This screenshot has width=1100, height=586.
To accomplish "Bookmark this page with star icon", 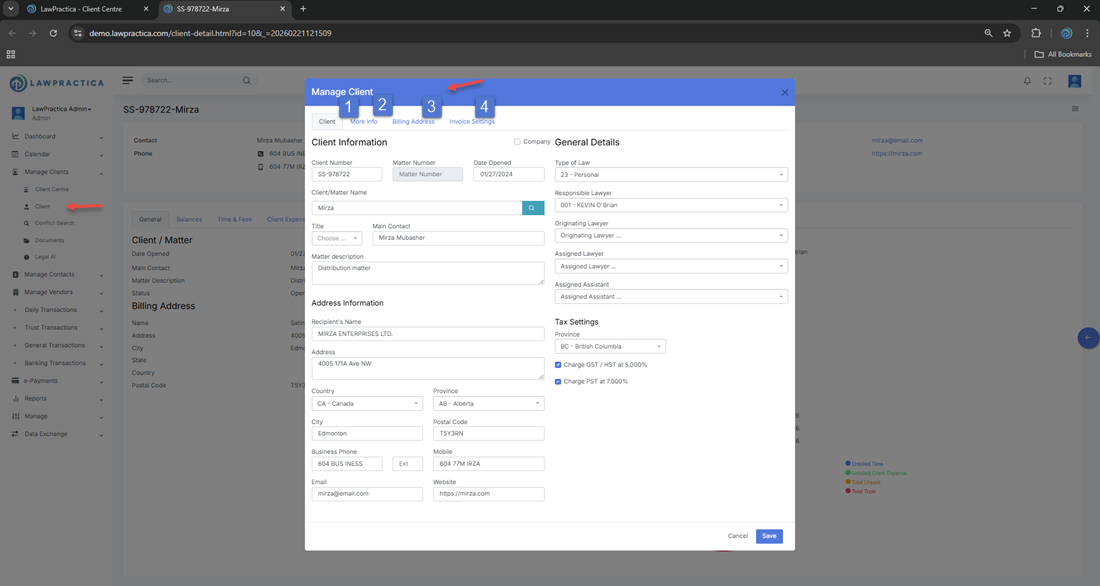I will (1007, 33).
